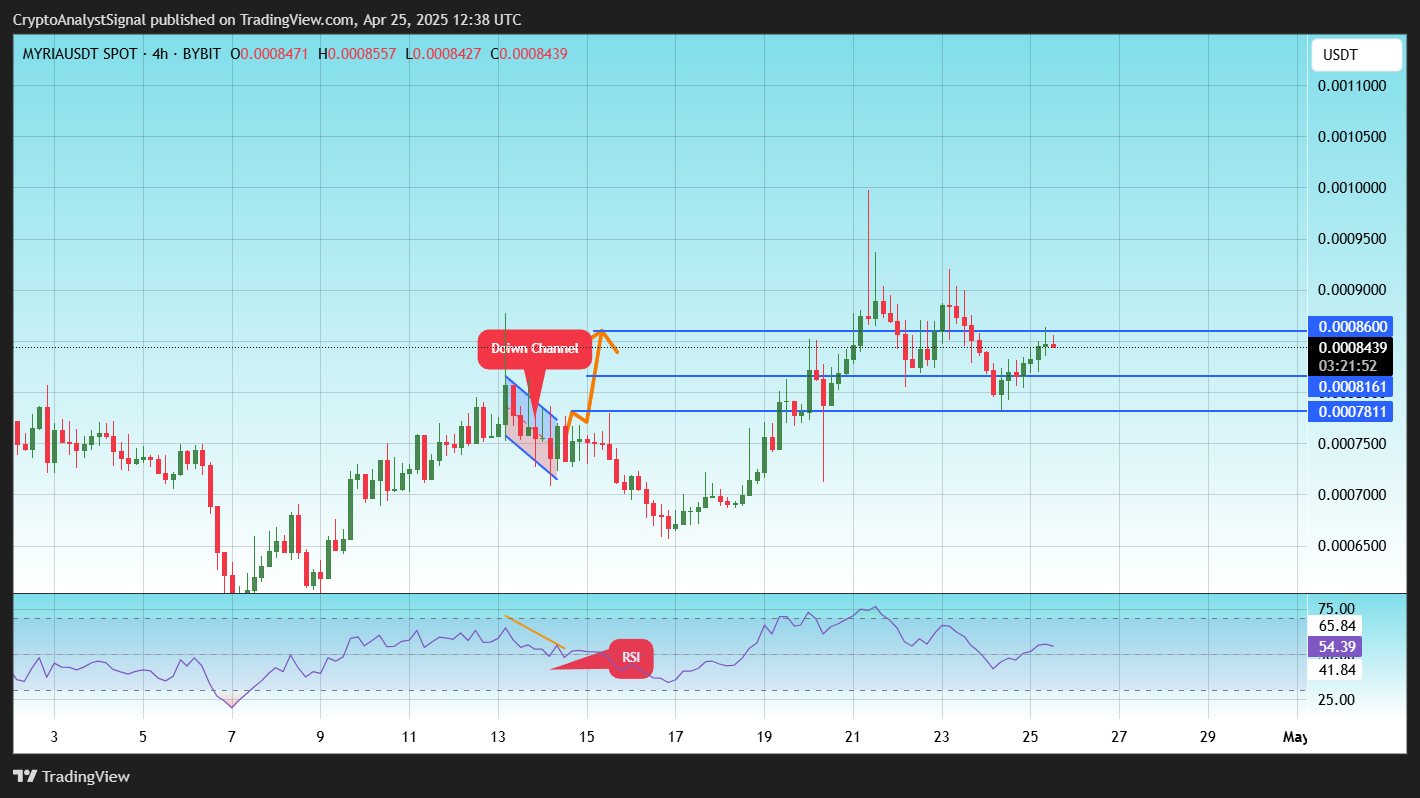This screenshot has width=1420, height=798.
Task: Click the close value C0.0008439 in header
Action: (529, 54)
